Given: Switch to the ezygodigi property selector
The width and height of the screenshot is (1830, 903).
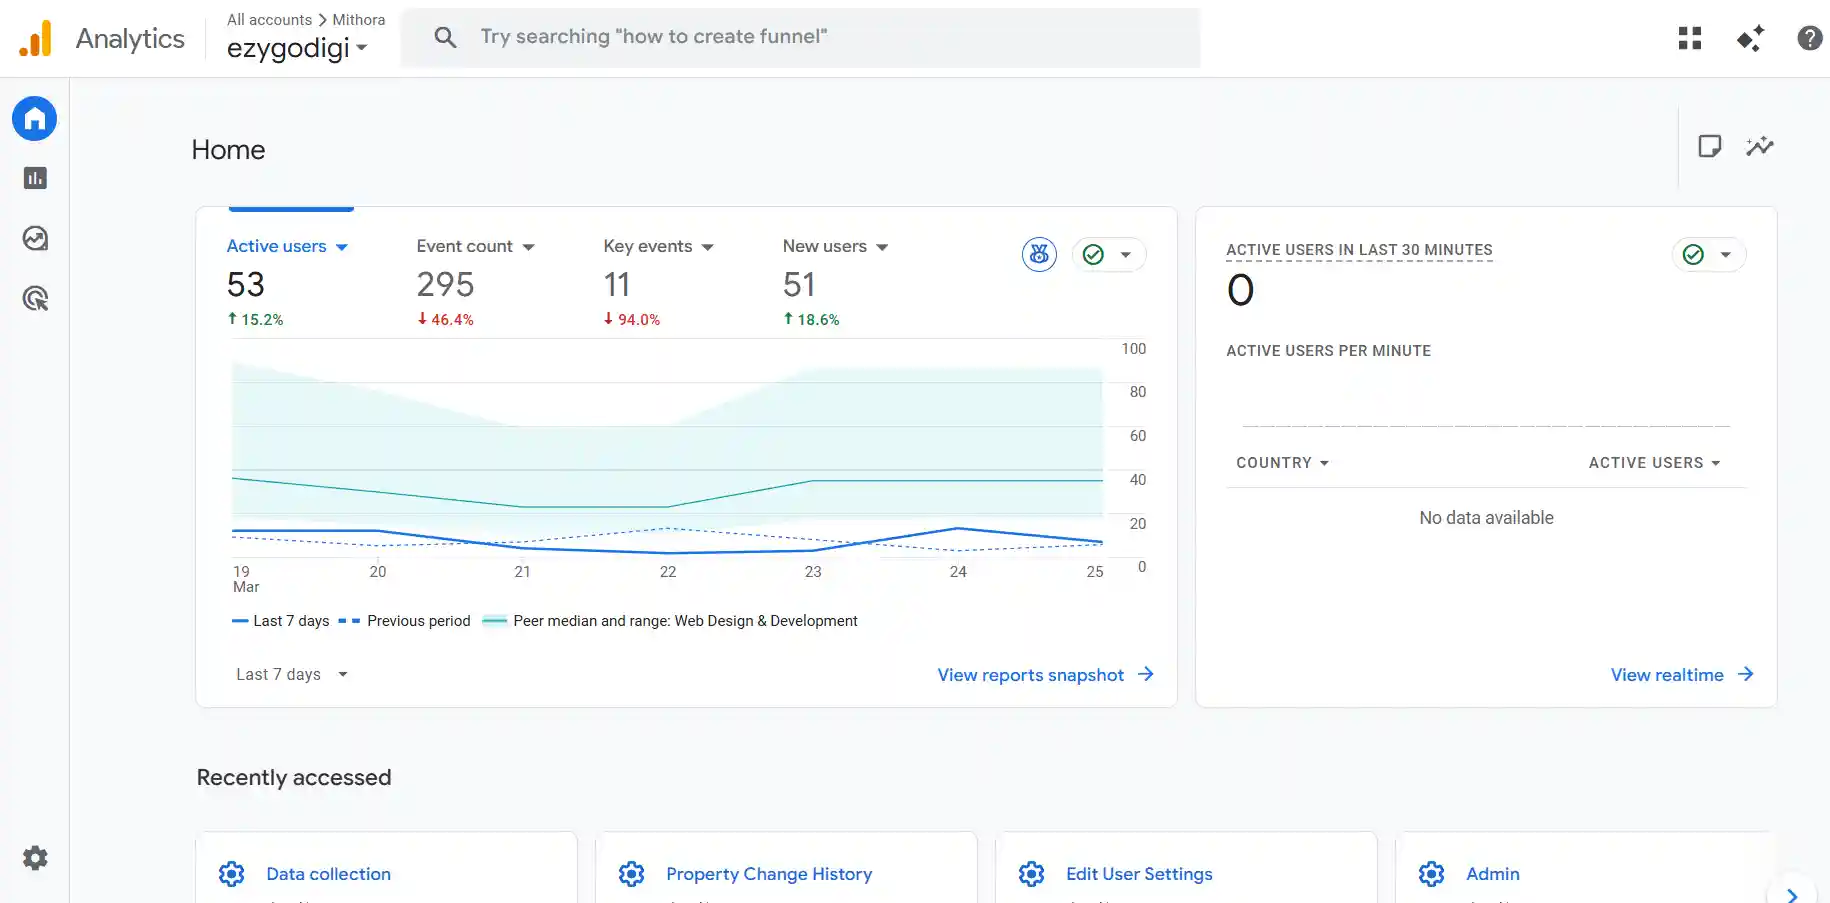Looking at the screenshot, I should (296, 47).
